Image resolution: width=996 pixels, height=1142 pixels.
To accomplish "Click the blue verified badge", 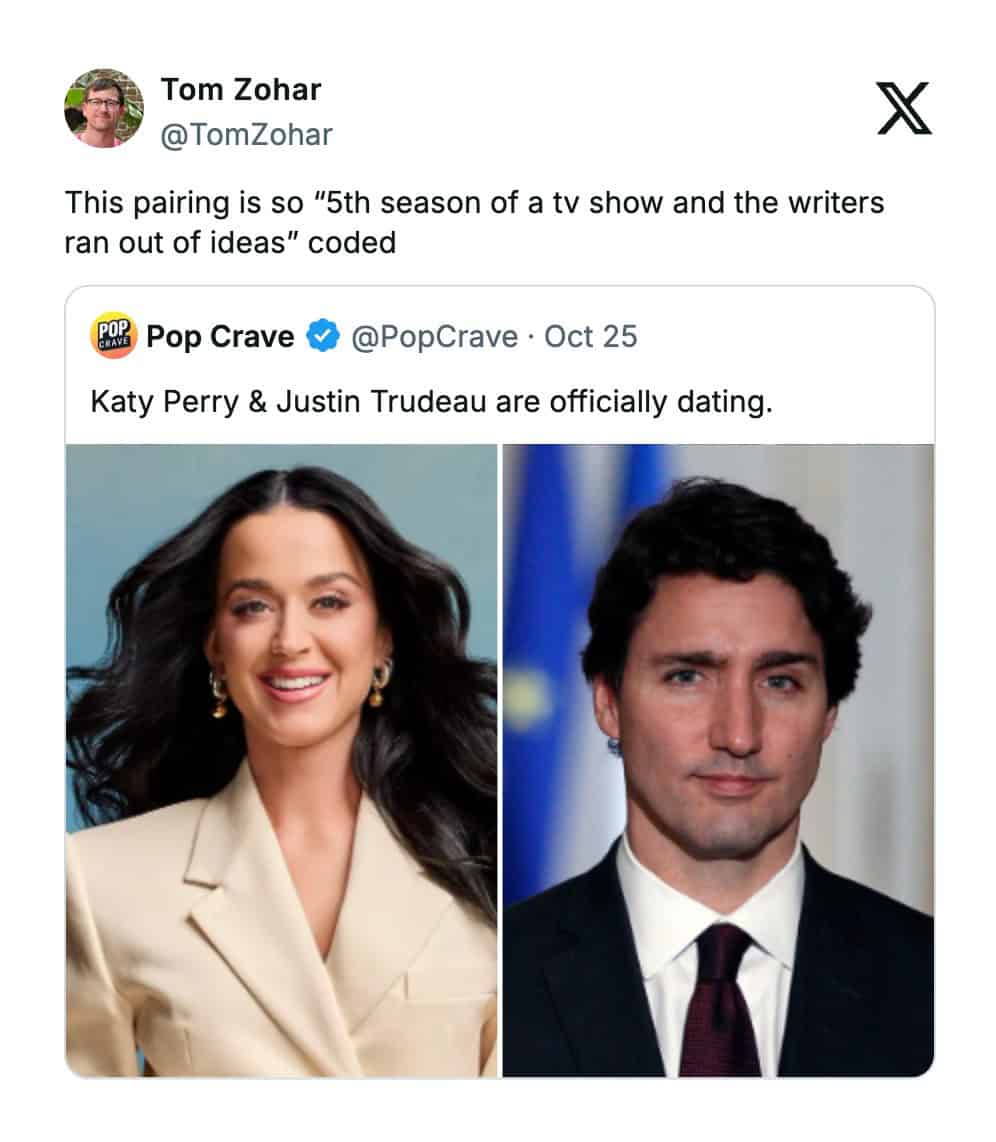I will (320, 337).
